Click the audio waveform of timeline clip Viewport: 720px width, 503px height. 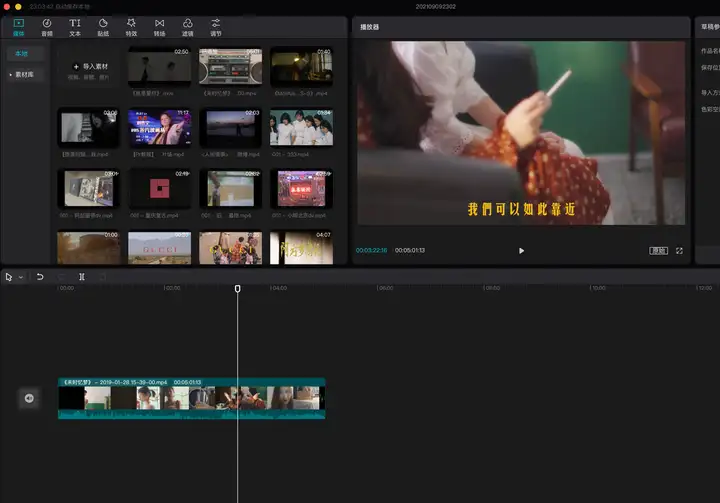tap(191, 414)
